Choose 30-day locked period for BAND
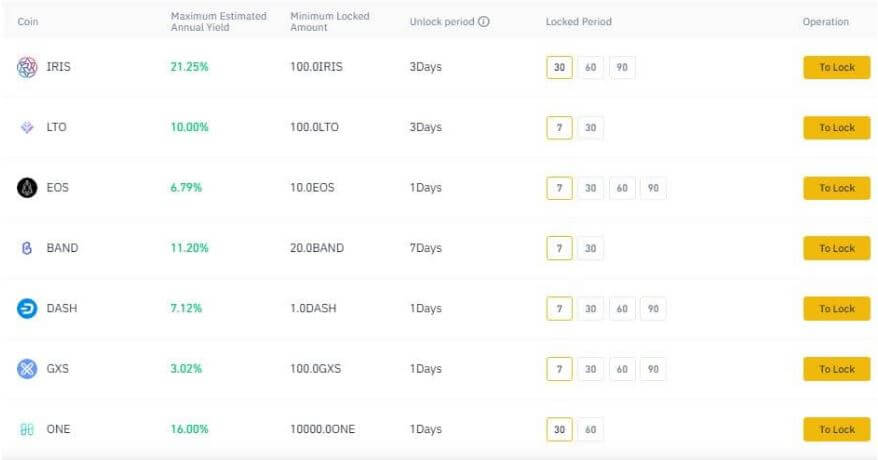Screen dimensions: 878x460 591,248
